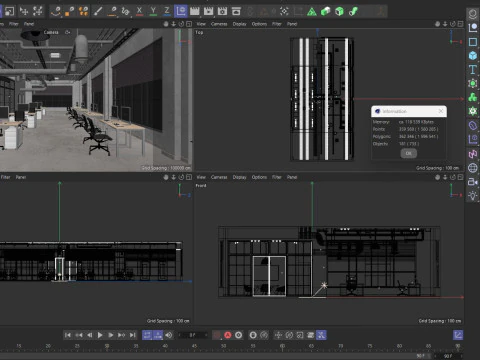Click the rectangle spline icon in side palette

[473, 42]
